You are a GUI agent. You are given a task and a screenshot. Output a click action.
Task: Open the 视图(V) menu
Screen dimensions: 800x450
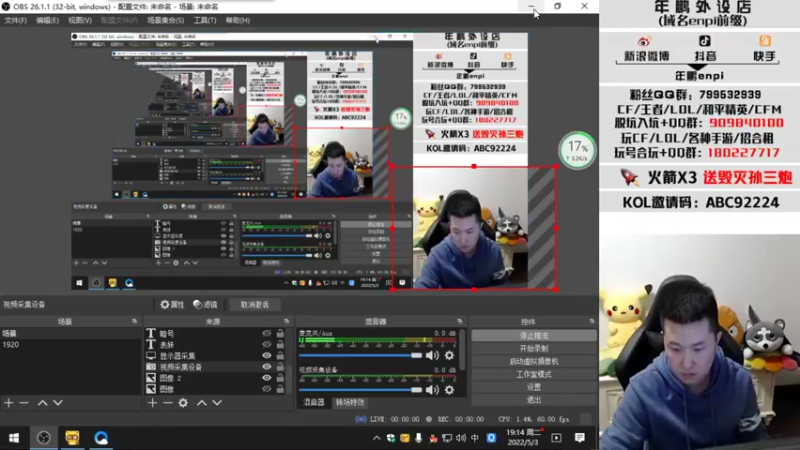coord(80,20)
